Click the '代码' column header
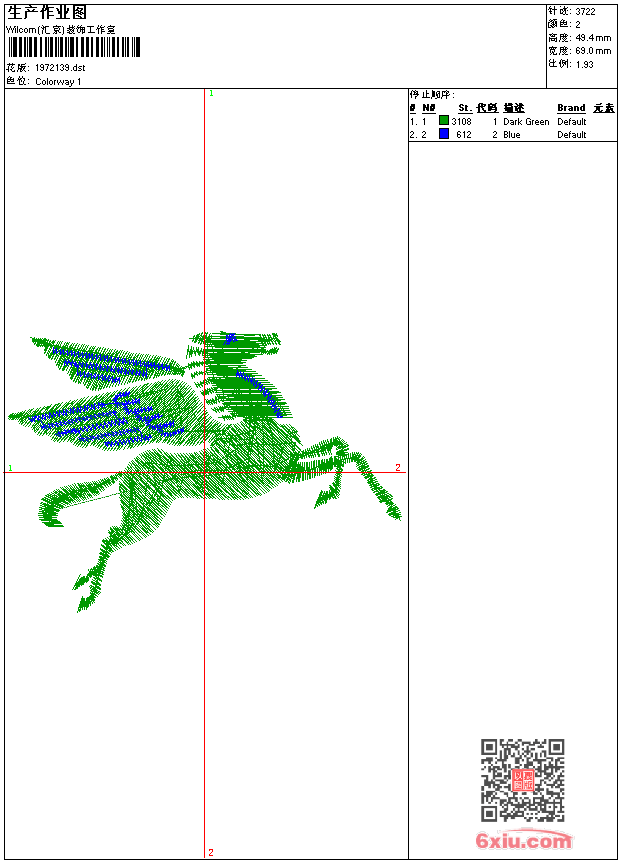620x860 pixels. tap(487, 108)
